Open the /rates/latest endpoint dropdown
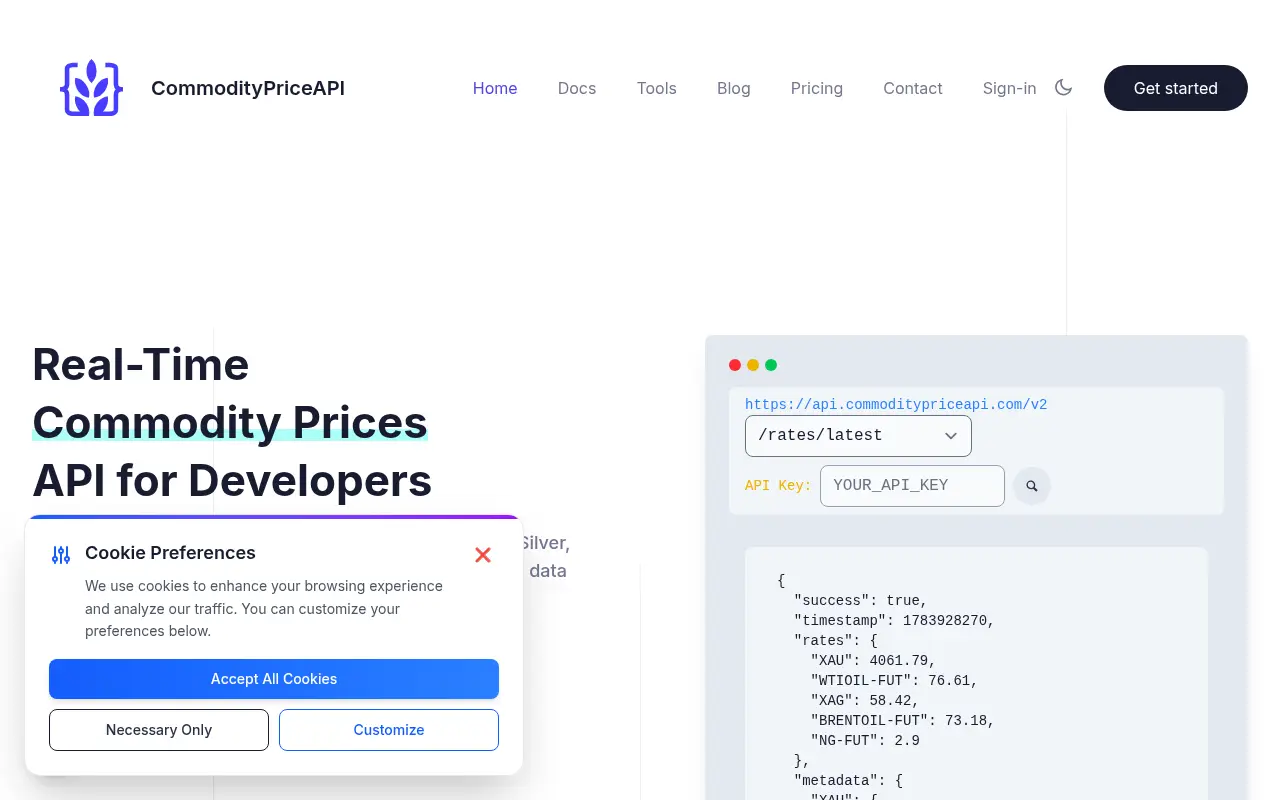This screenshot has height=800, width=1280. (x=858, y=436)
